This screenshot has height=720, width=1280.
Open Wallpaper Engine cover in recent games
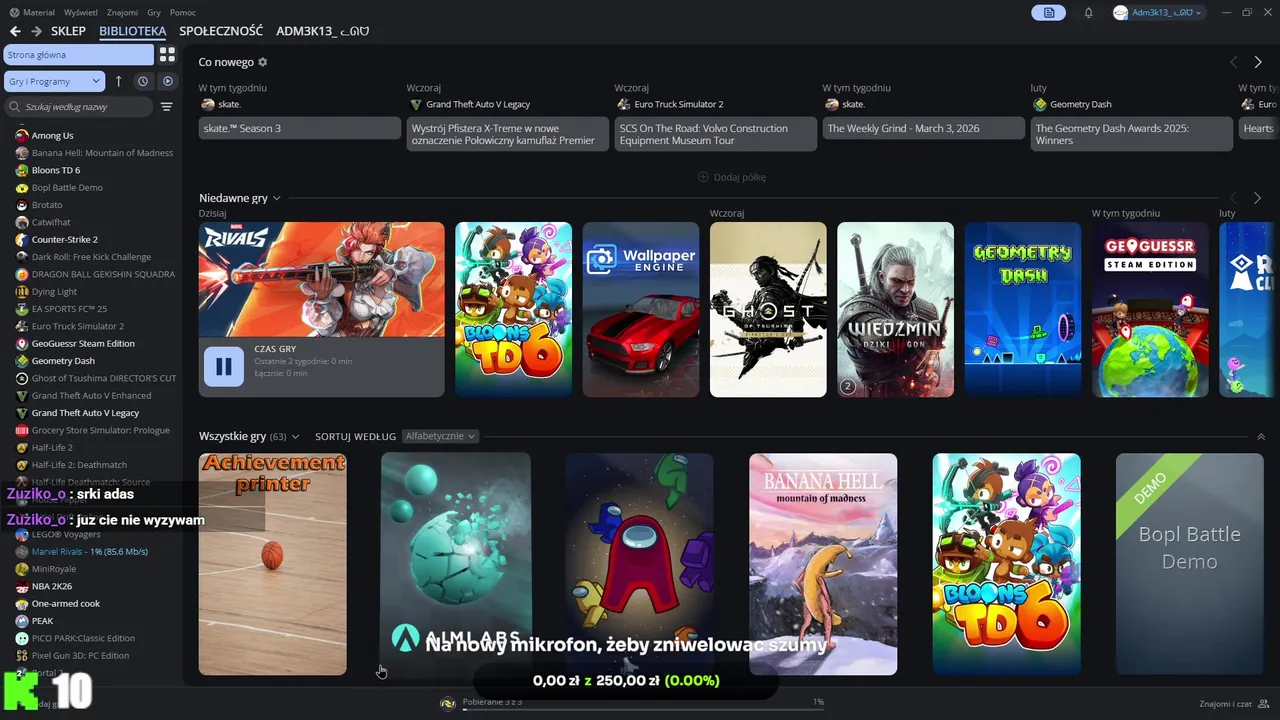click(x=641, y=310)
